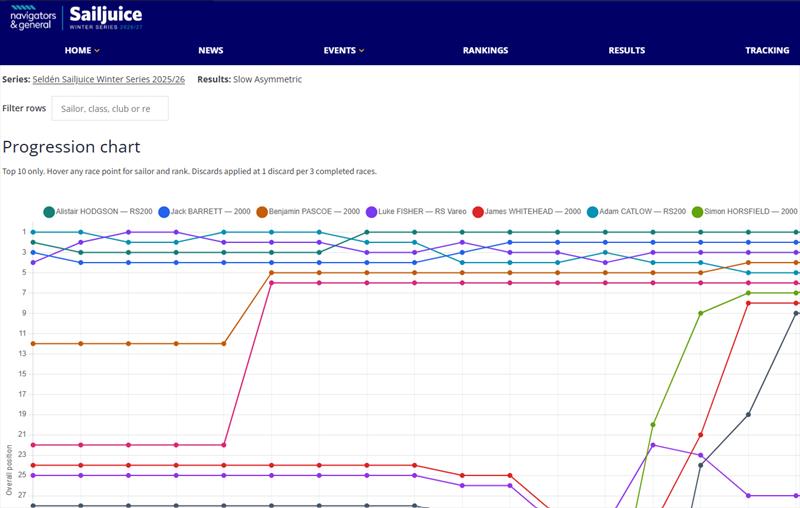Click the Progression chart heading
This screenshot has width=800, height=508.
[x=71, y=147]
